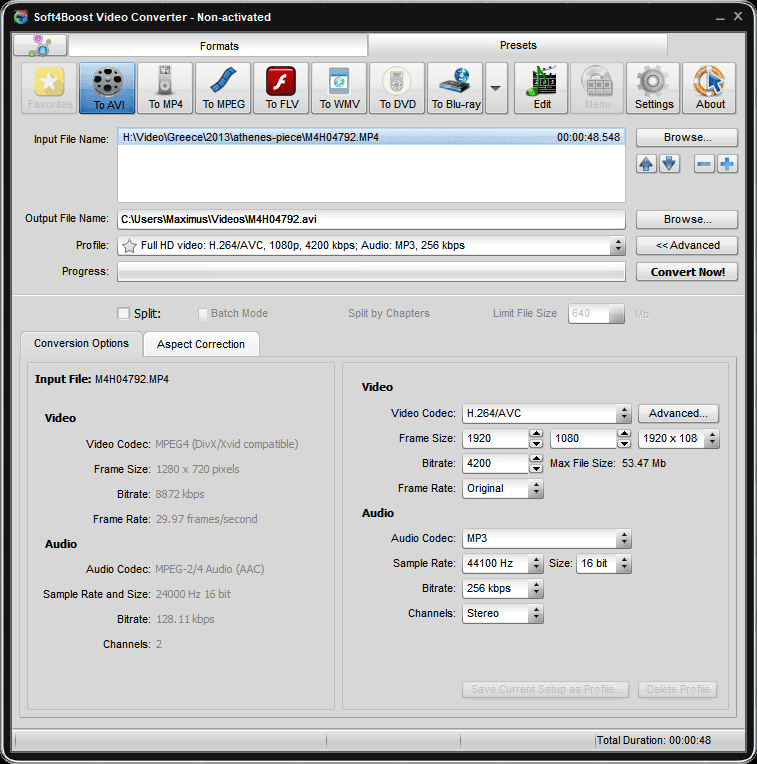Viewport: 757px width, 764px height.
Task: Choose the To WMV format icon
Action: pos(339,88)
